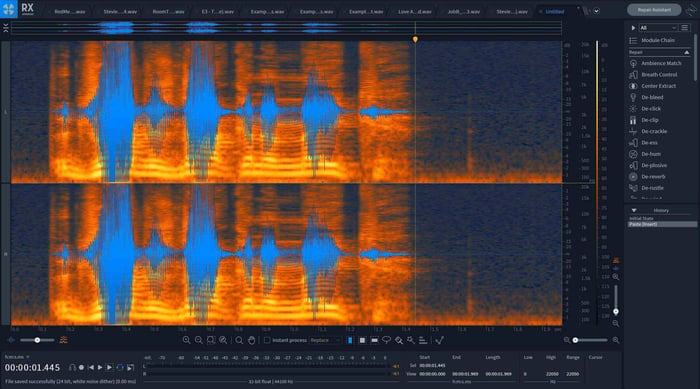
Task: Toggle headphone monitoring icon
Action: click(x=72, y=368)
